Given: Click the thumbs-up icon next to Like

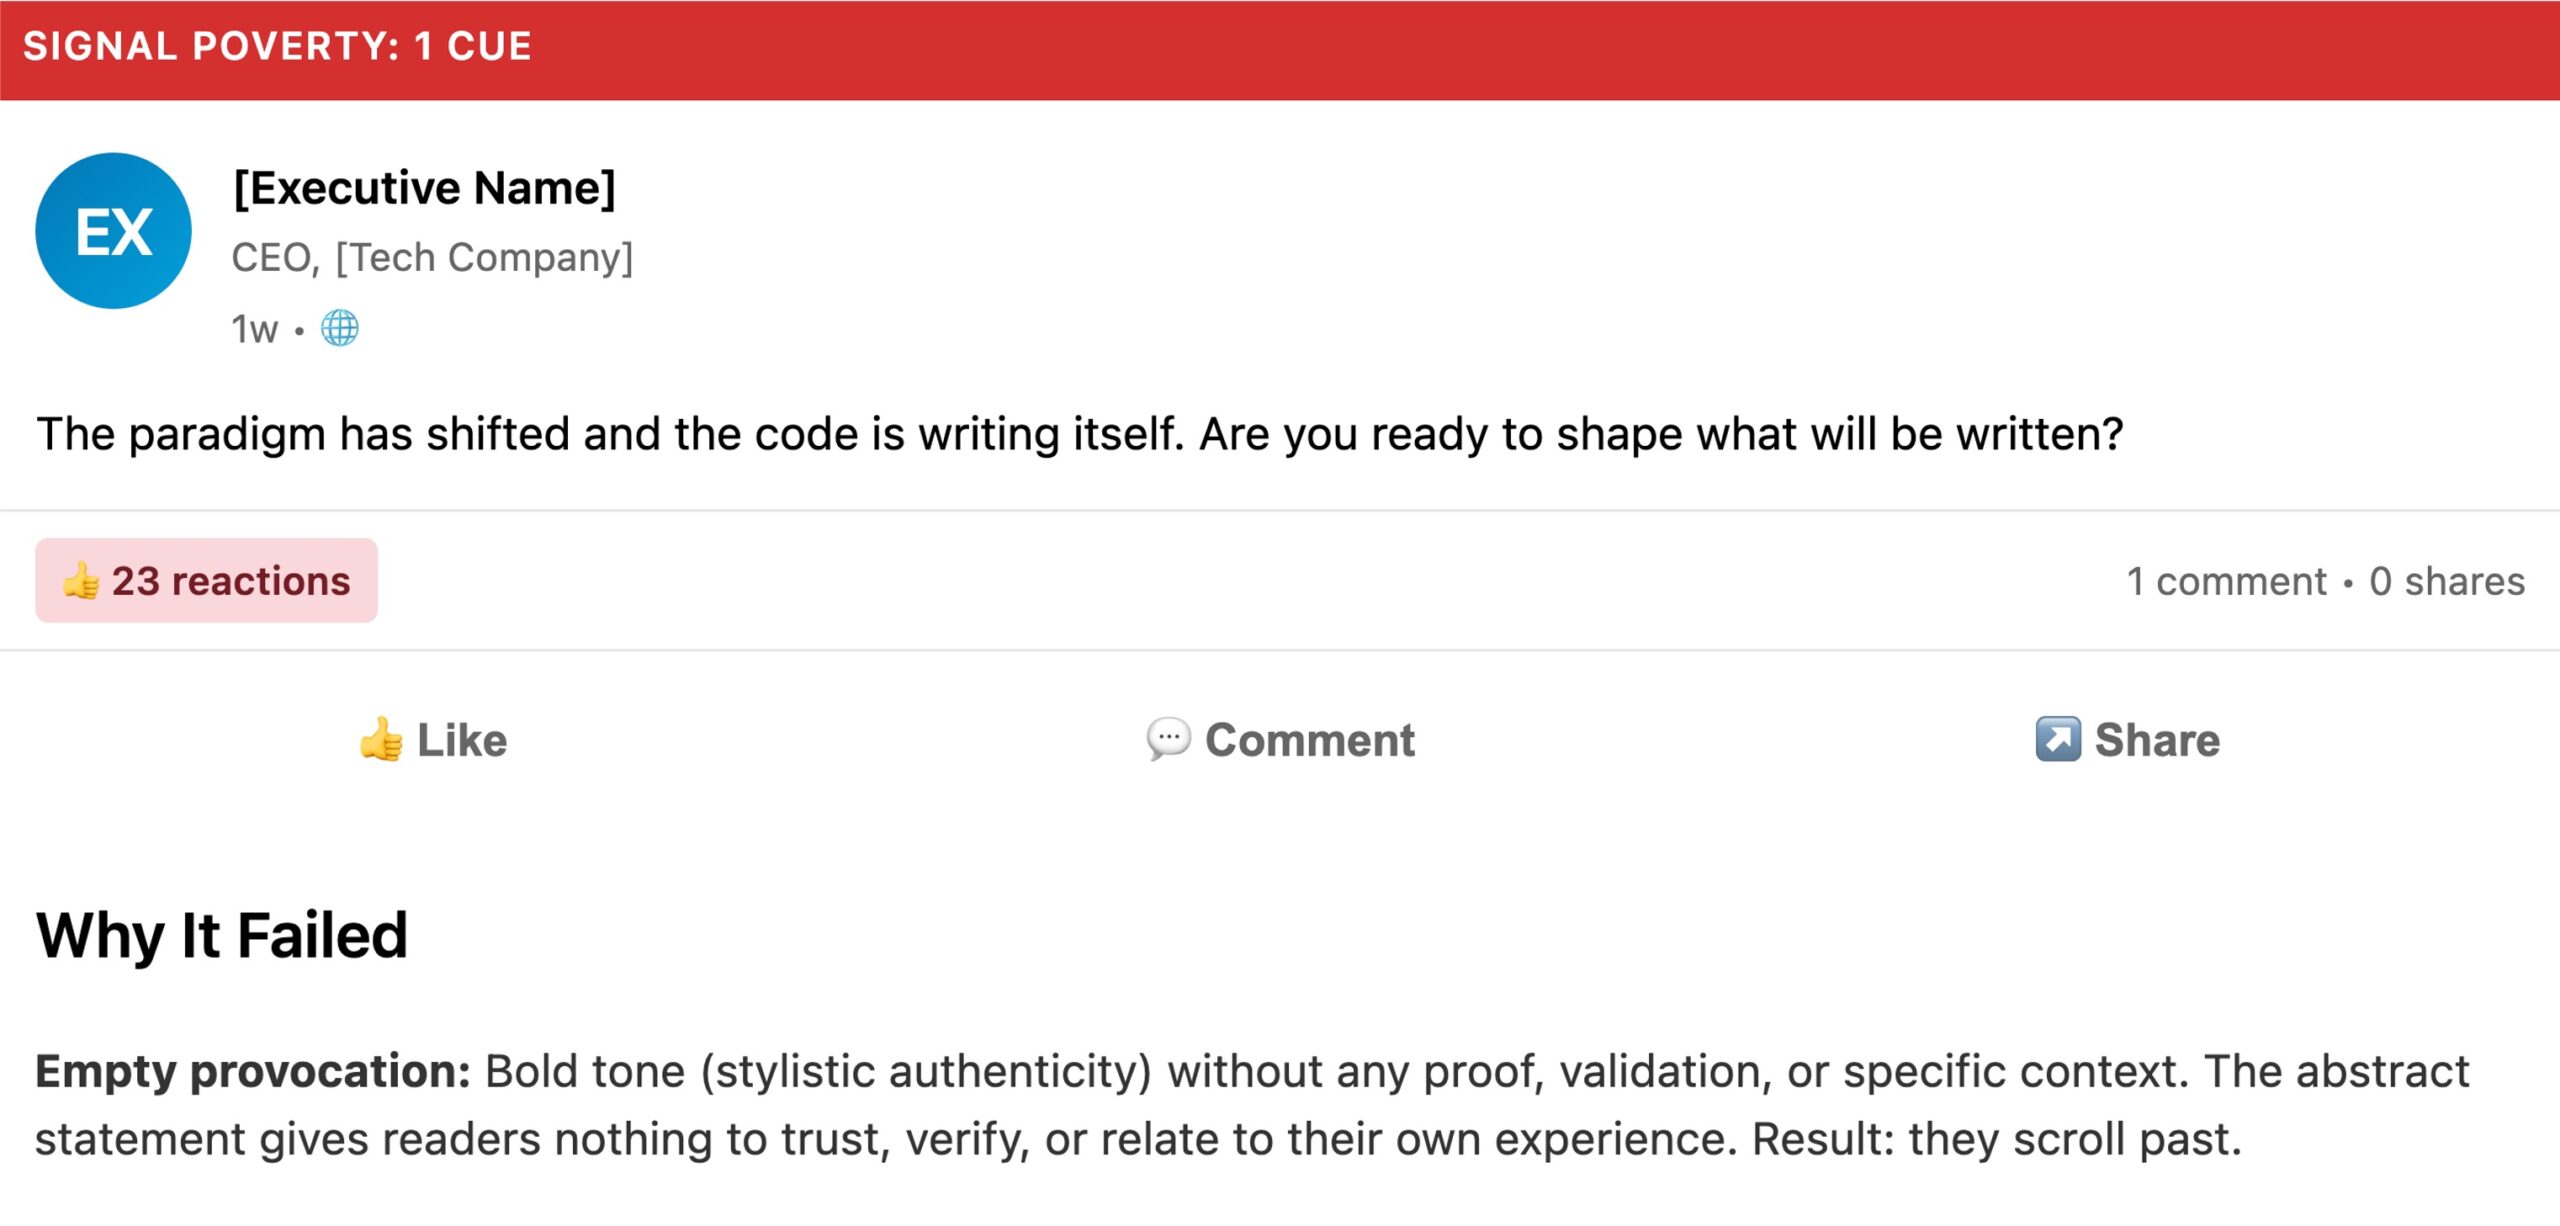Looking at the screenshot, I should 381,741.
